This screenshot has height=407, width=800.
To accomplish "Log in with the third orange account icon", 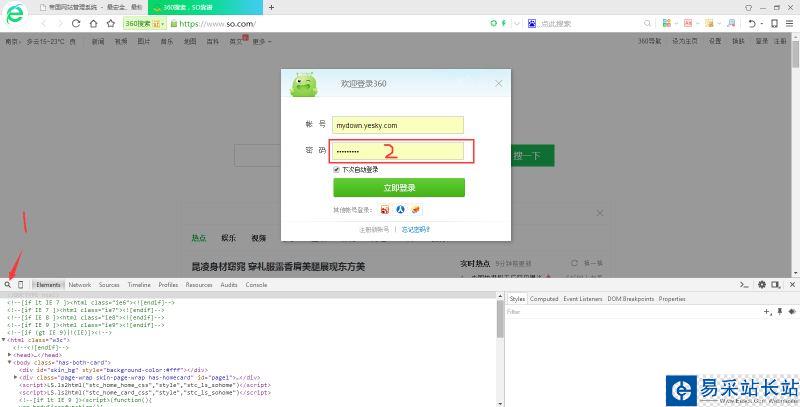I will (x=416, y=209).
